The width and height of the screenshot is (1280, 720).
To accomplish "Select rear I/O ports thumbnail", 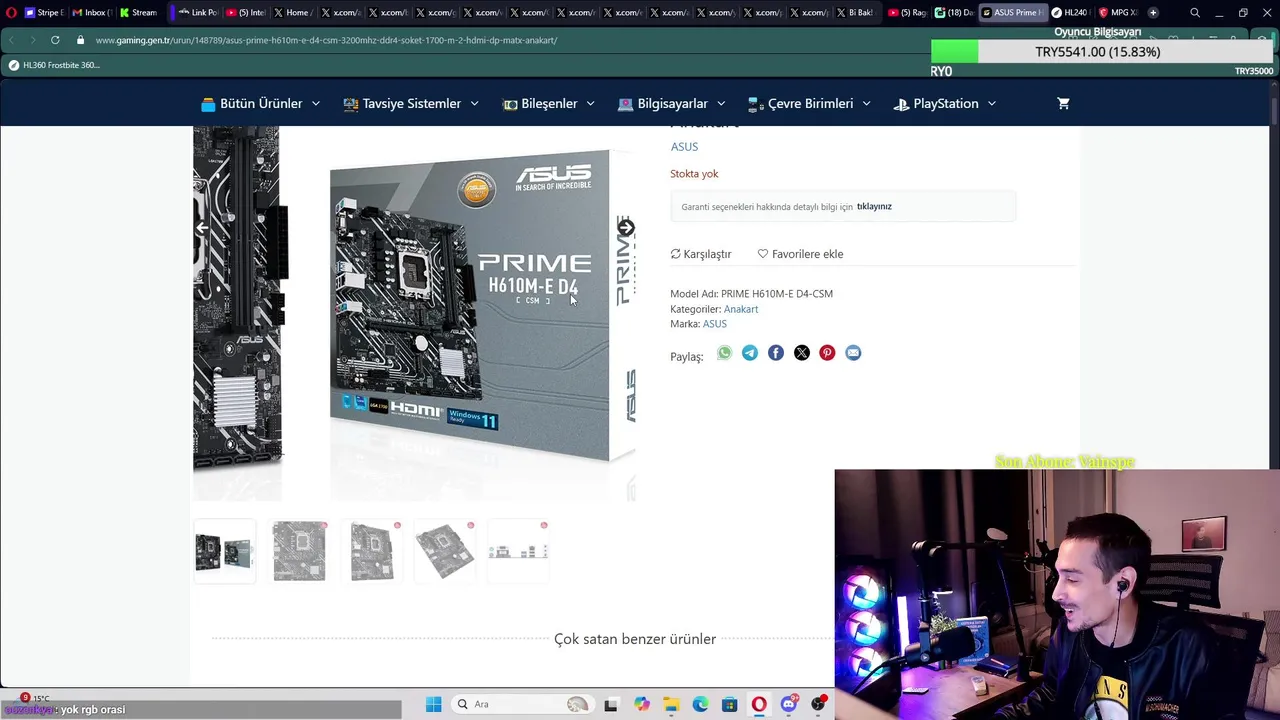I will pos(518,551).
